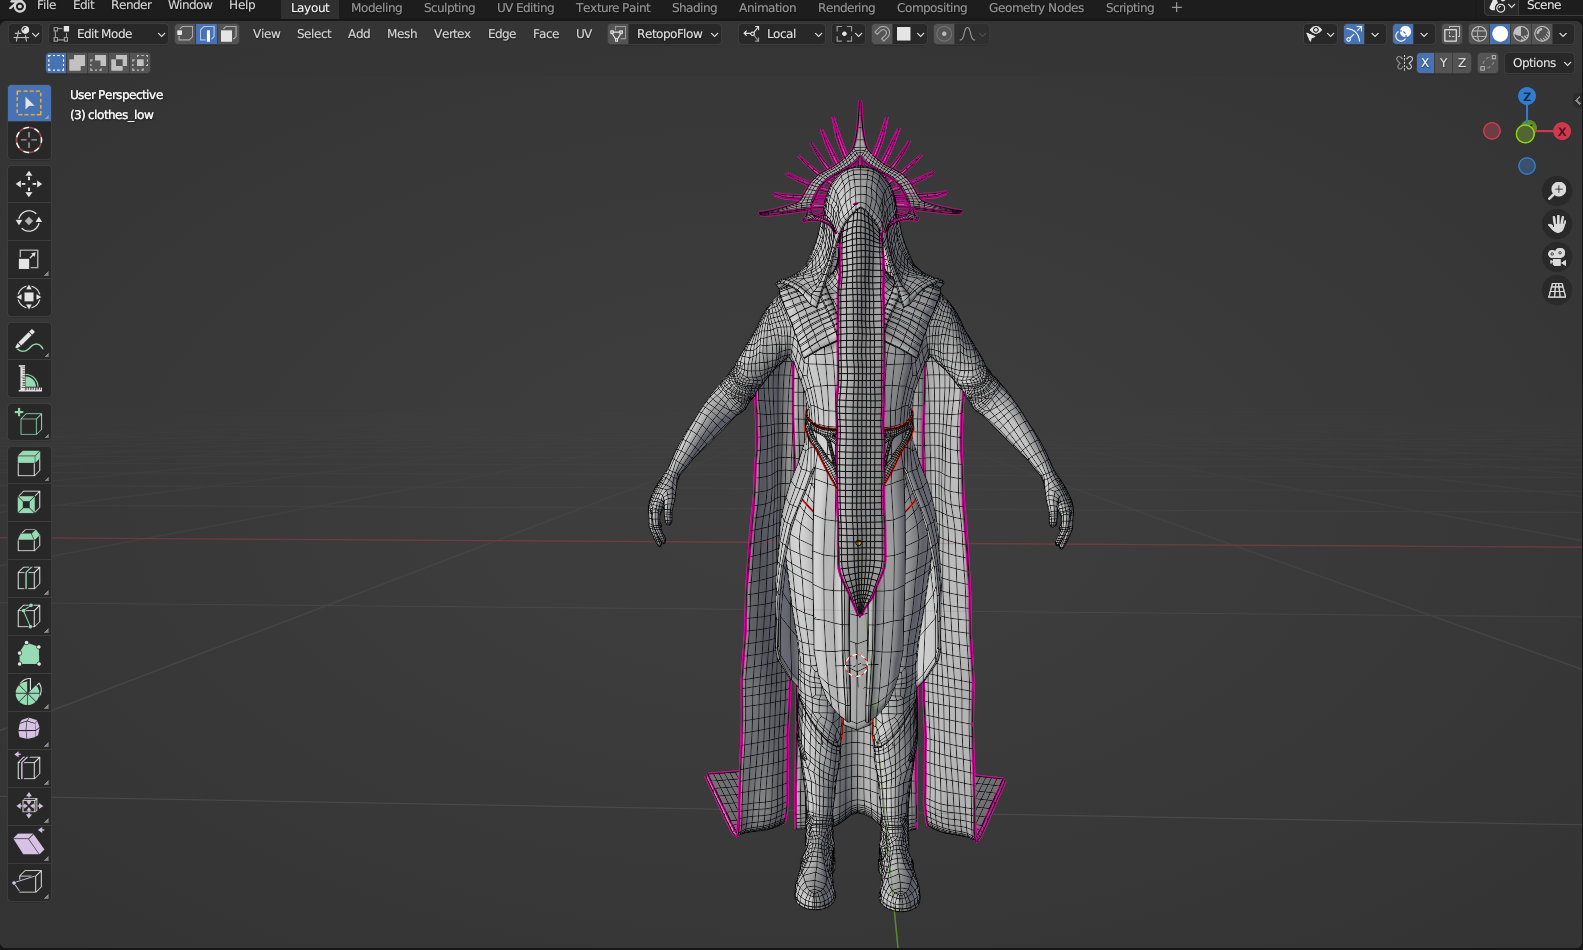
Task: Enable edge select mode
Action: pyautogui.click(x=207, y=34)
